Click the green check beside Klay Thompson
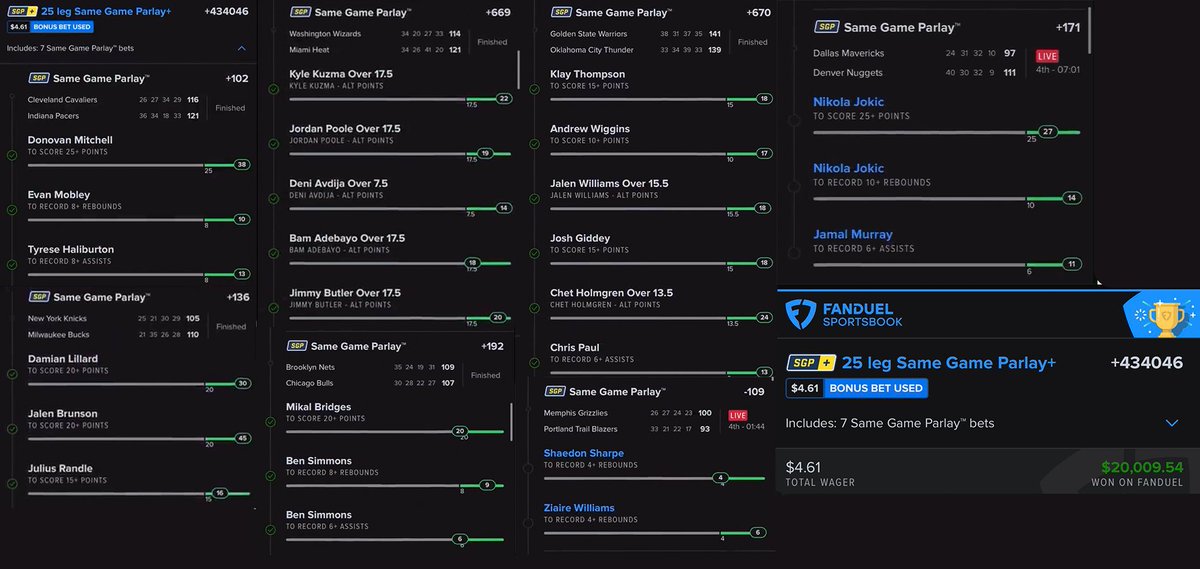Image resolution: width=1200 pixels, height=569 pixels. coord(533,89)
